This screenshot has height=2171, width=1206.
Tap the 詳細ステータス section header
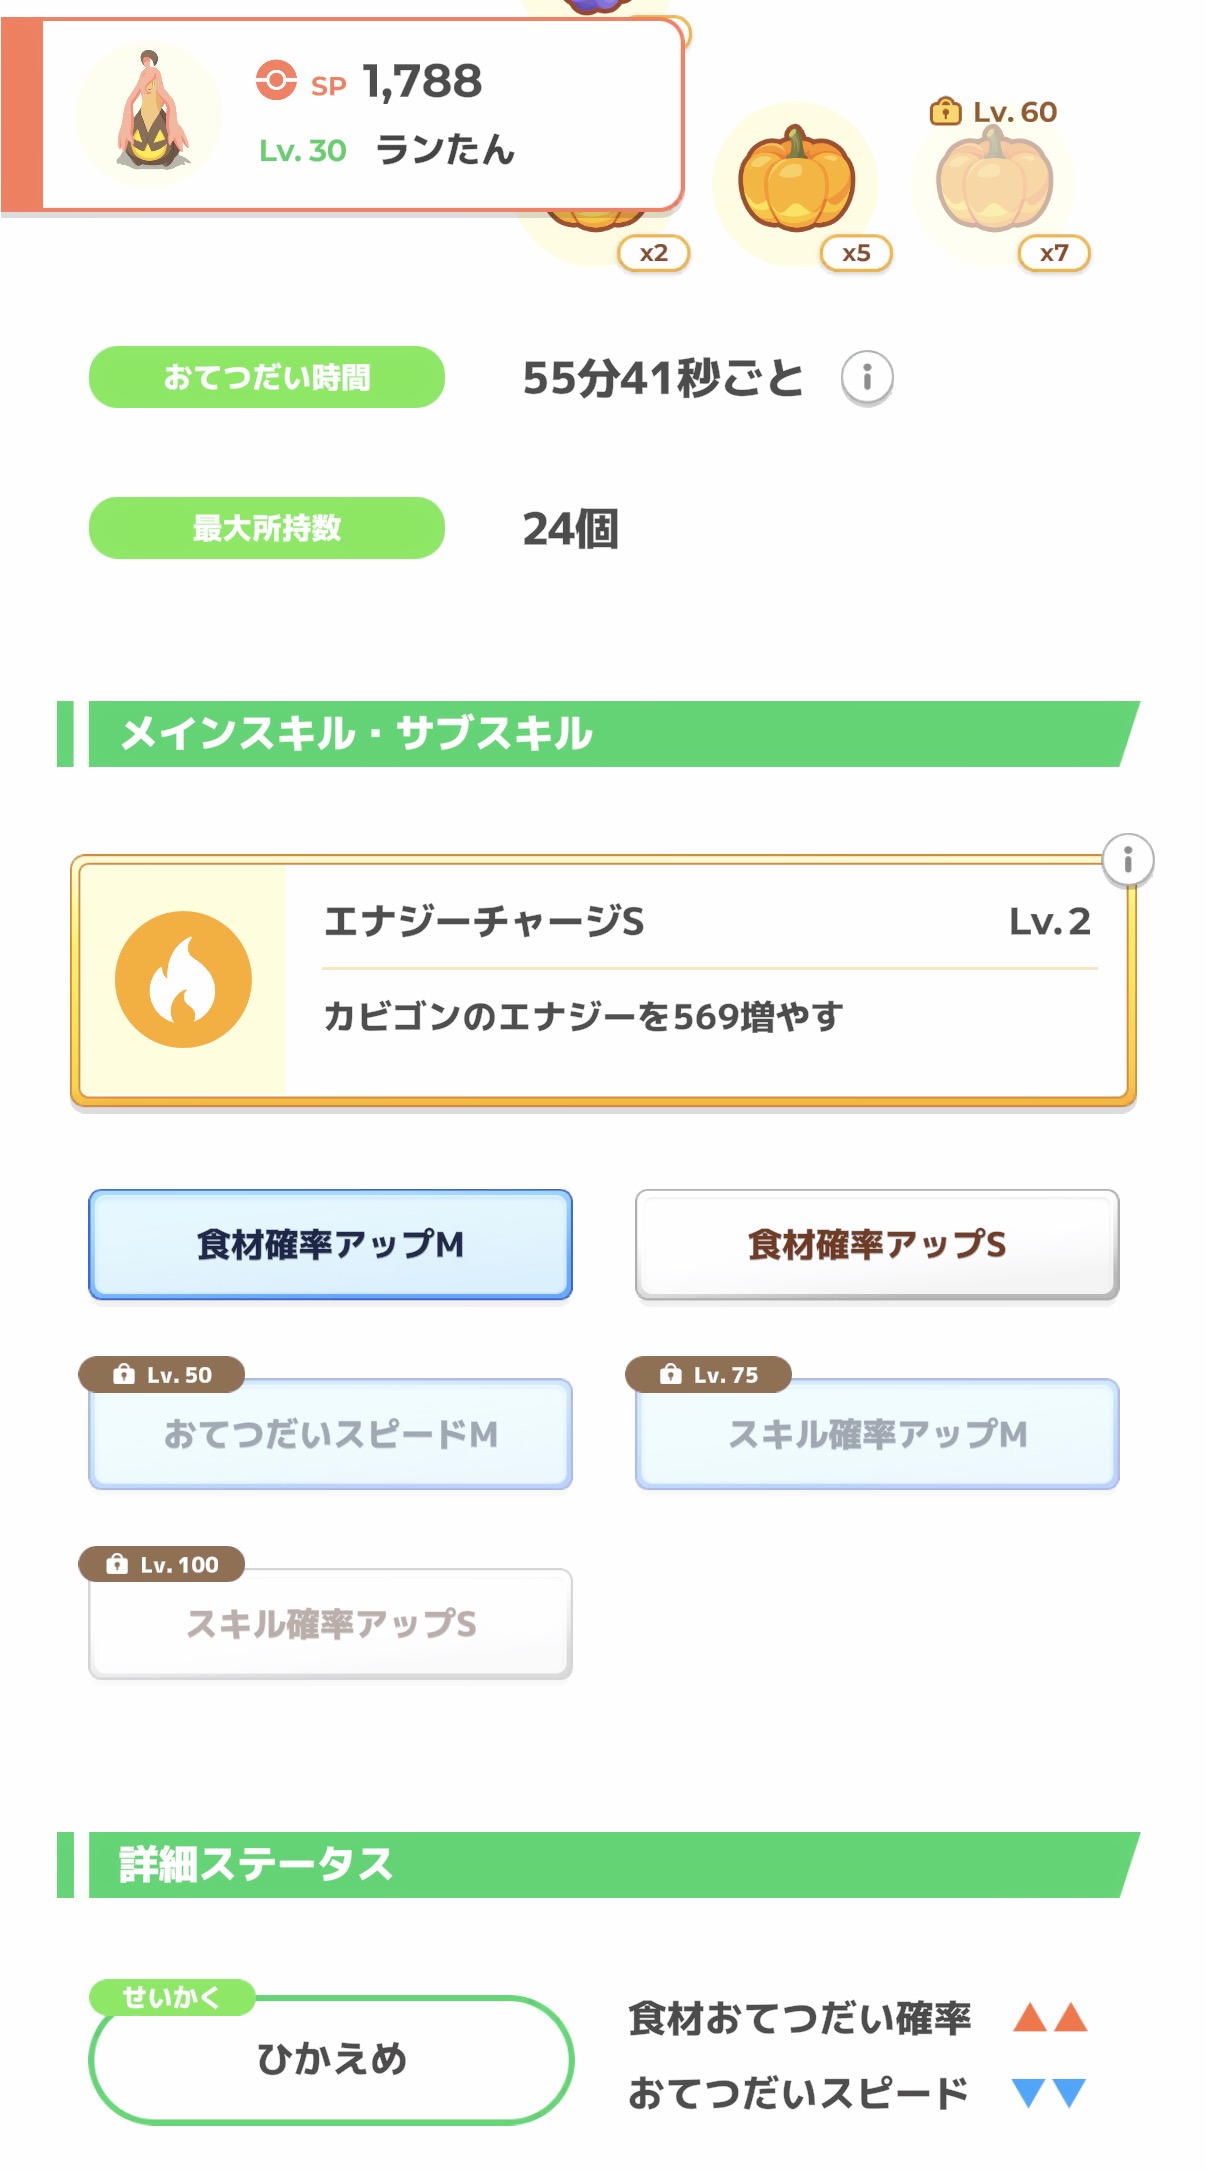[x=600, y=1865]
